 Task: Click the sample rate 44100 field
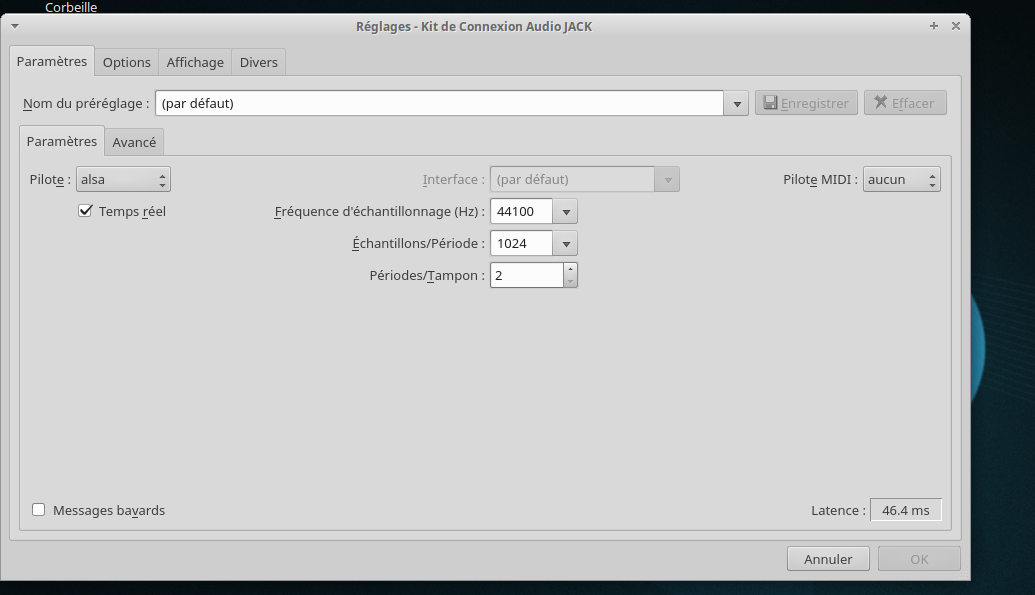click(x=521, y=211)
